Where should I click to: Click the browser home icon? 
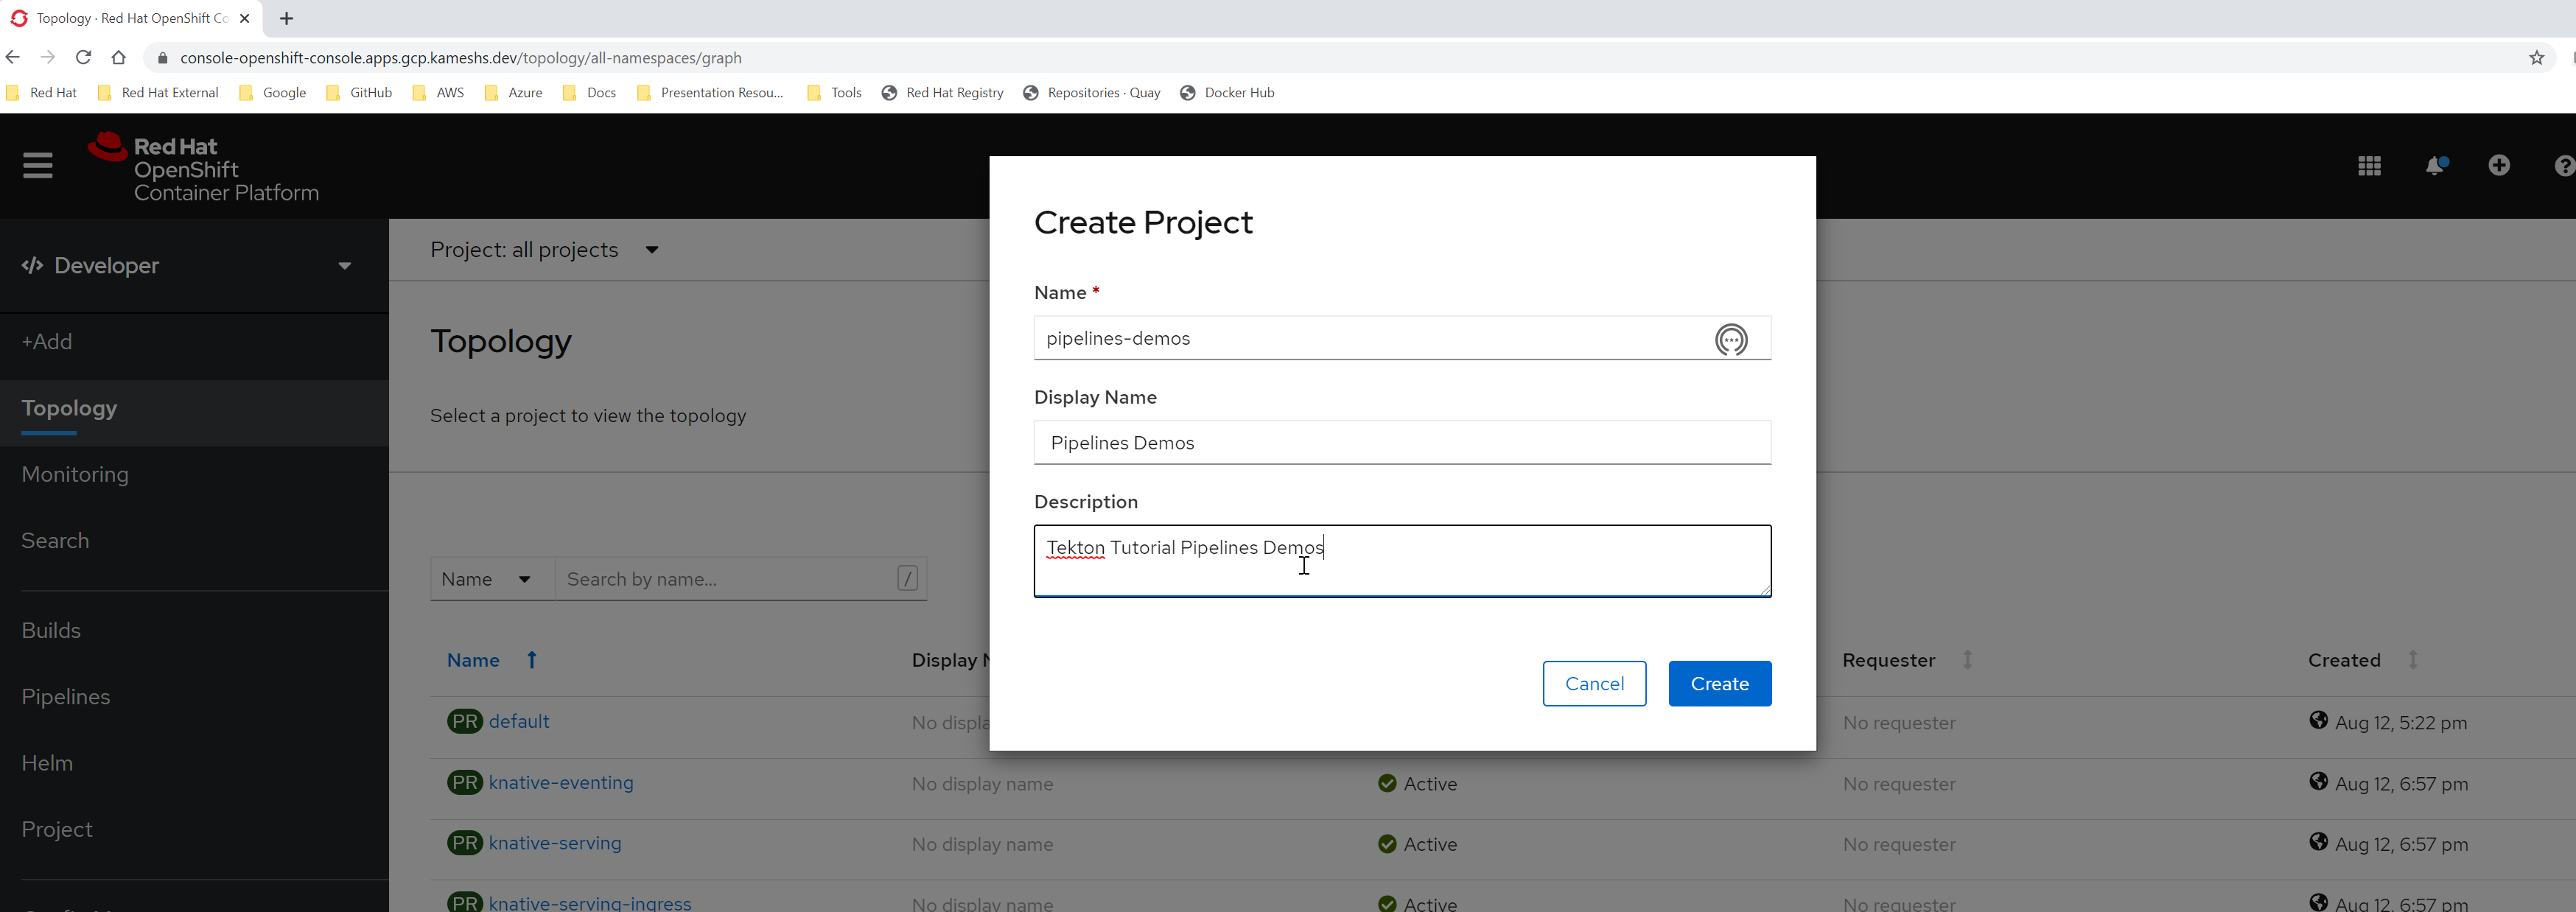pyautogui.click(x=119, y=57)
